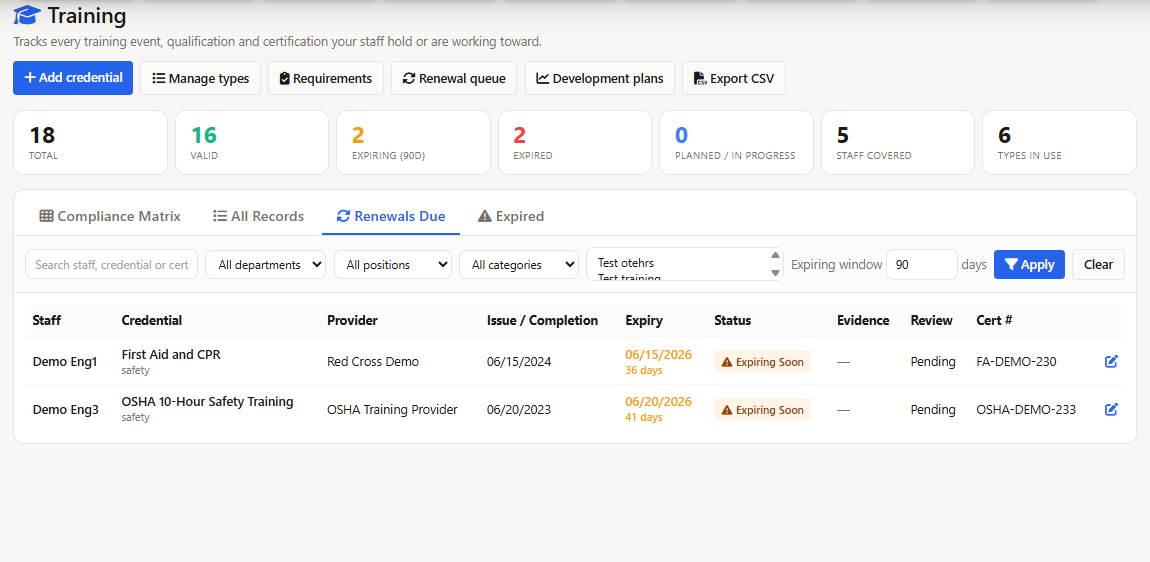Edit the OSHA 10-Hour Safety Training record

[1111, 409]
